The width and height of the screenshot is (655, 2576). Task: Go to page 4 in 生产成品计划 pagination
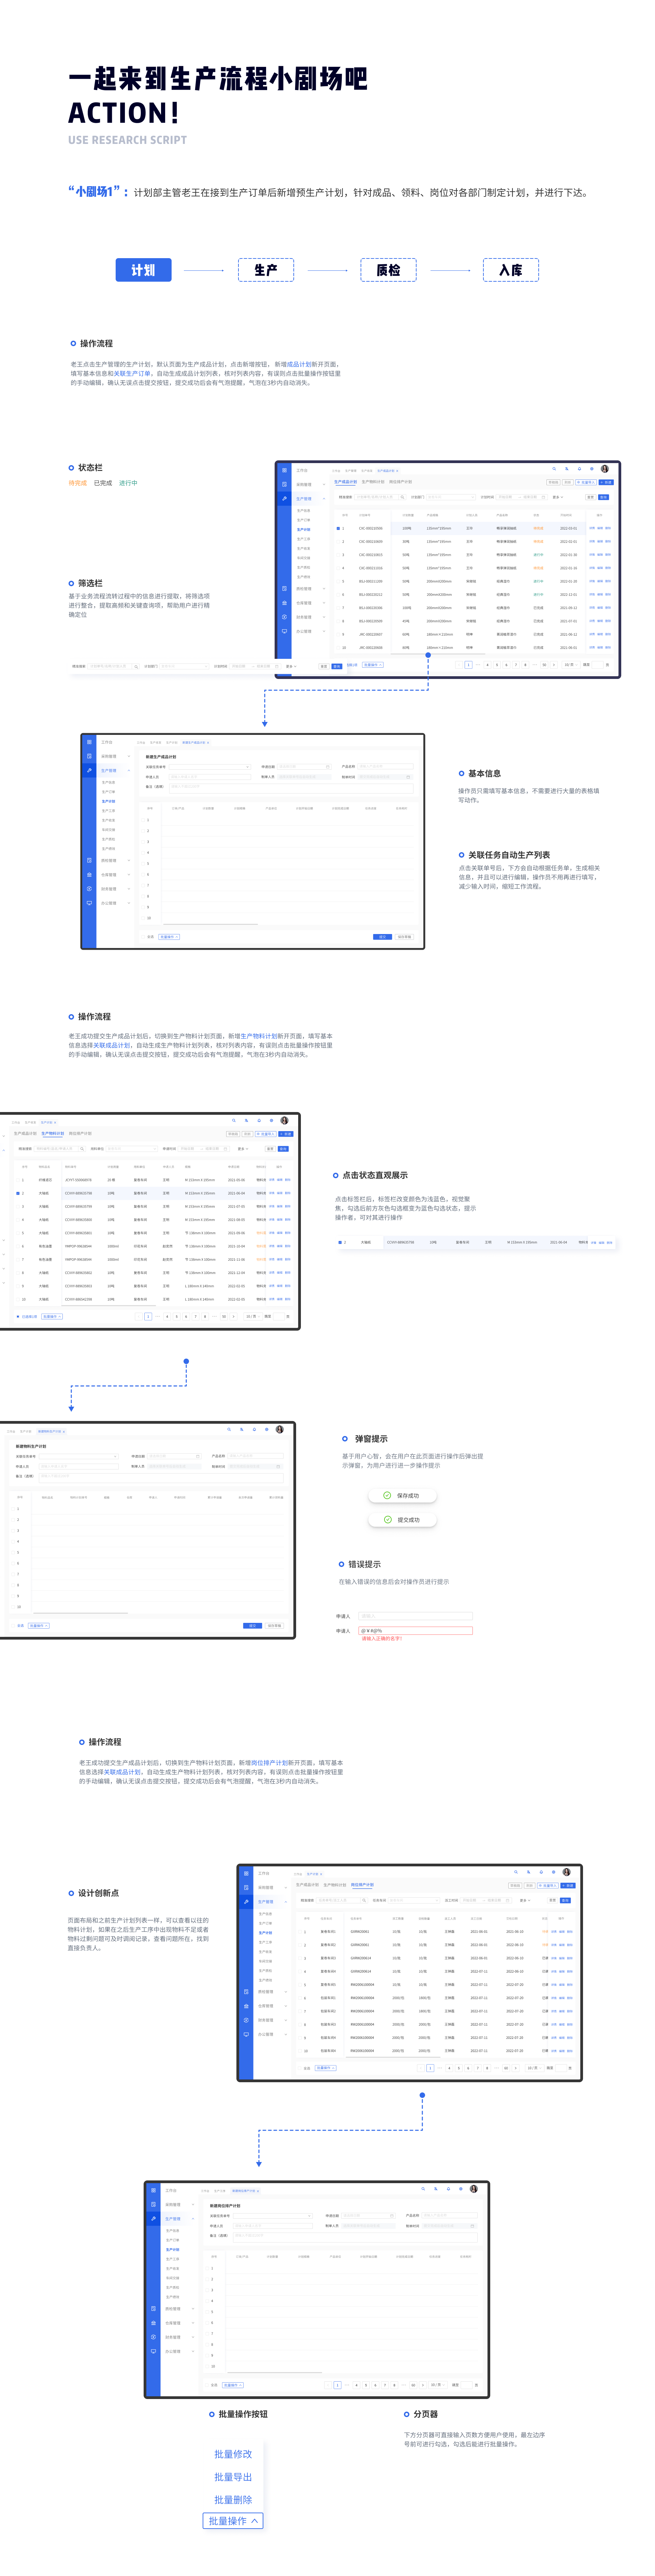[x=487, y=665]
